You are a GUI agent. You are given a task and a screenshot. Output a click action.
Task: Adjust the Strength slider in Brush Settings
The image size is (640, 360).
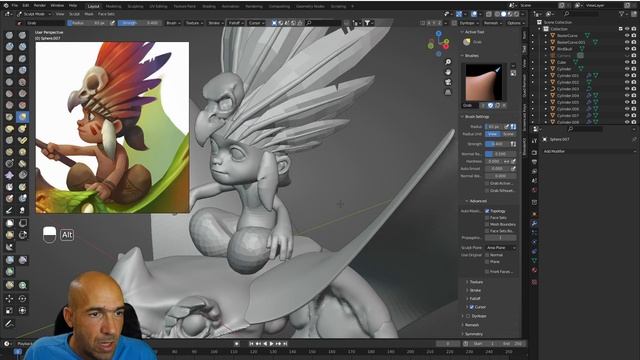click(497, 144)
